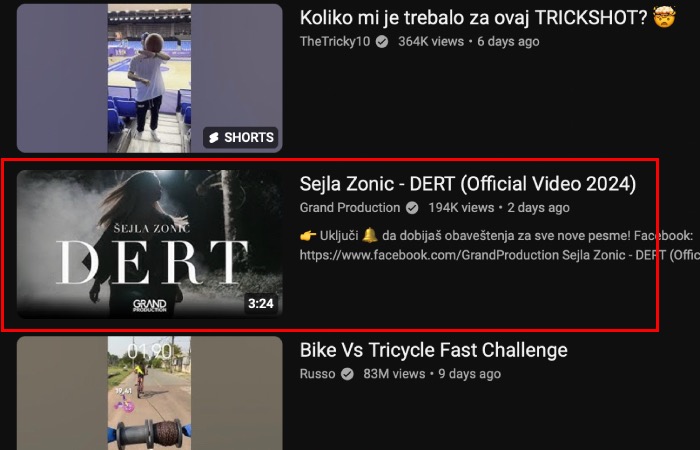Click the bell emoji in the description
Viewport: 700px width, 450px height.
(370, 235)
